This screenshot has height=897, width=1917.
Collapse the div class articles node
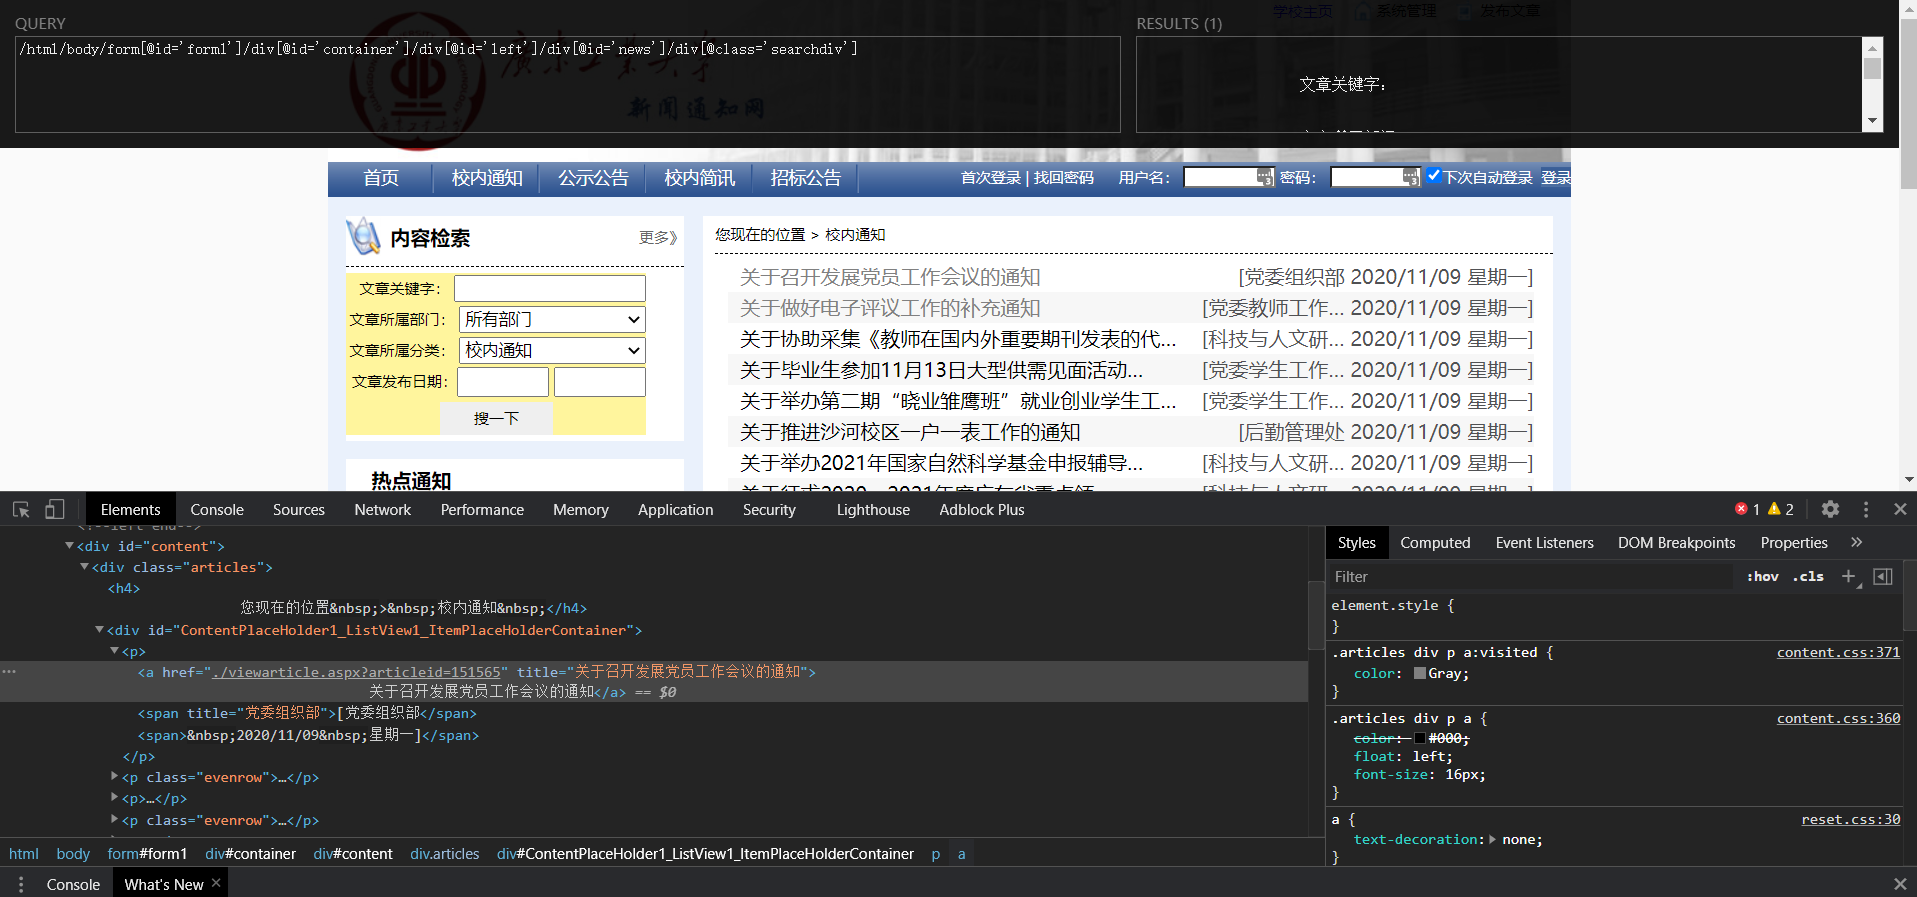(85, 567)
